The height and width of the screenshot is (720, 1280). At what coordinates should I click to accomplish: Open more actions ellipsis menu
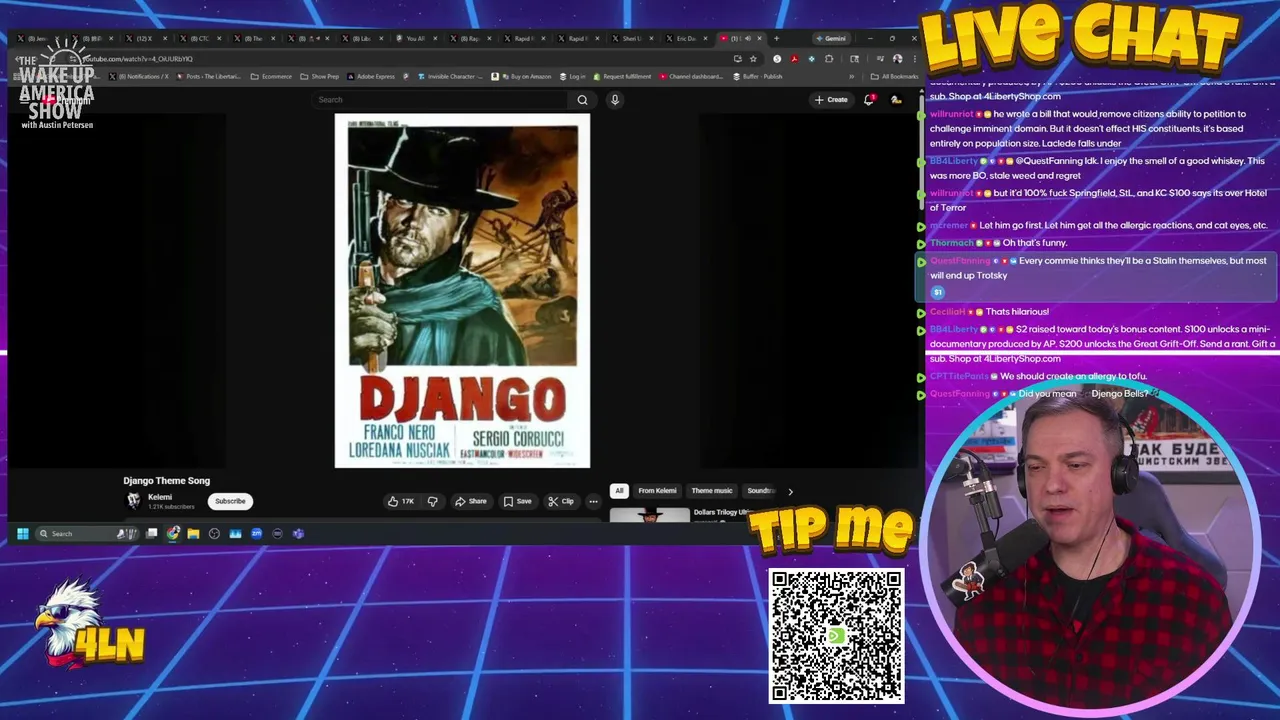[593, 501]
